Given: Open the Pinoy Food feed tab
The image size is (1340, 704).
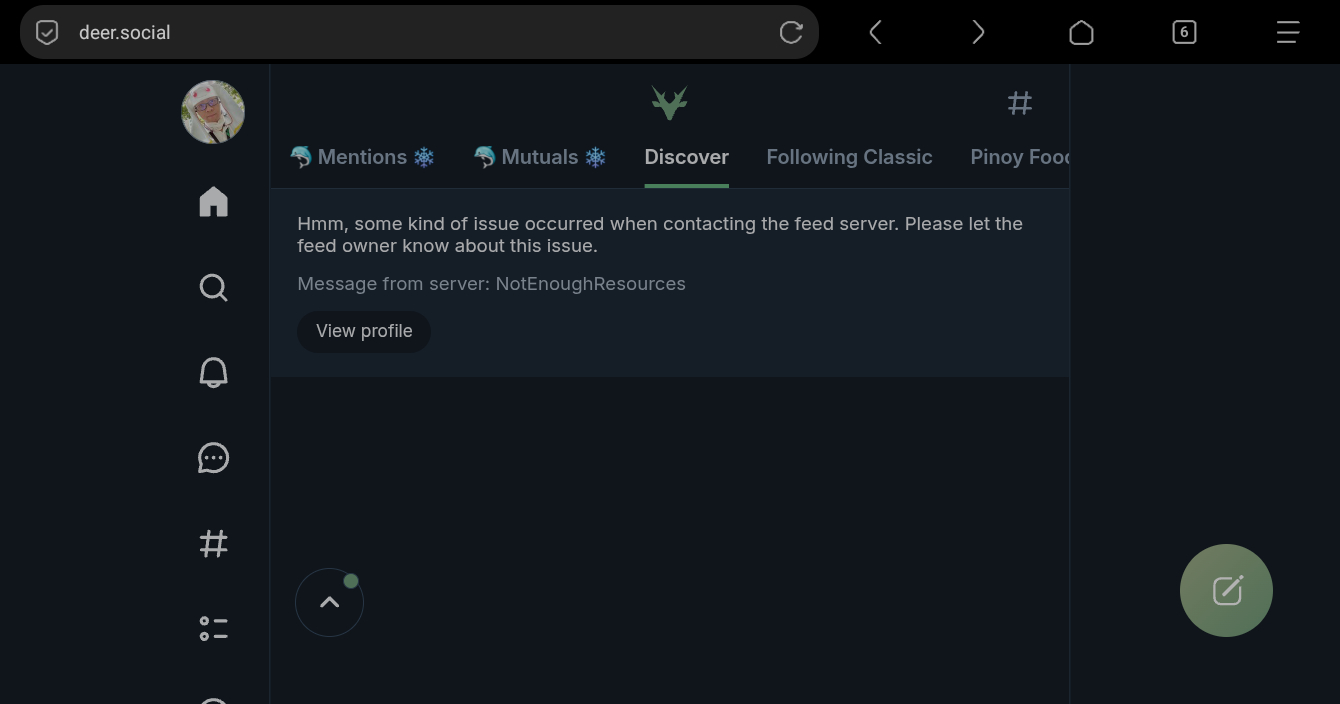Looking at the screenshot, I should click(x=1018, y=157).
